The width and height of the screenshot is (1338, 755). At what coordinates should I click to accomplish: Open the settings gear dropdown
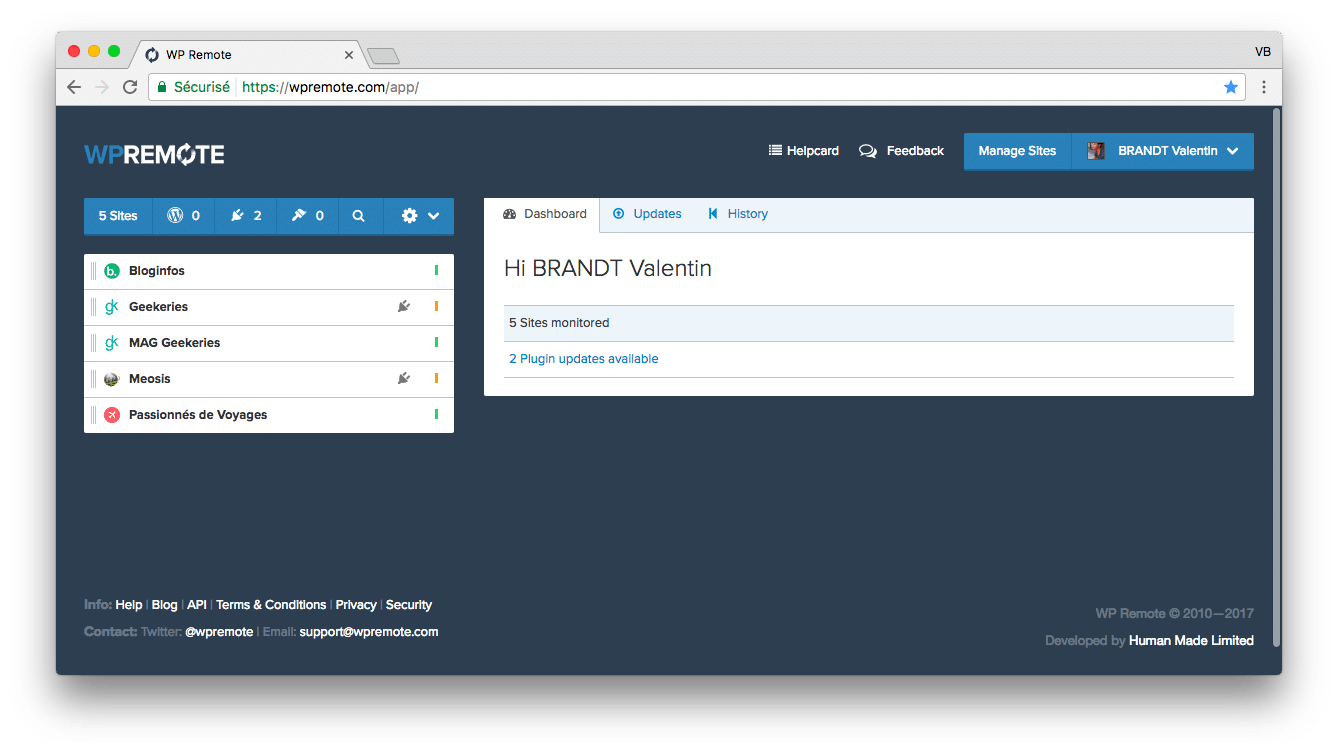point(420,215)
